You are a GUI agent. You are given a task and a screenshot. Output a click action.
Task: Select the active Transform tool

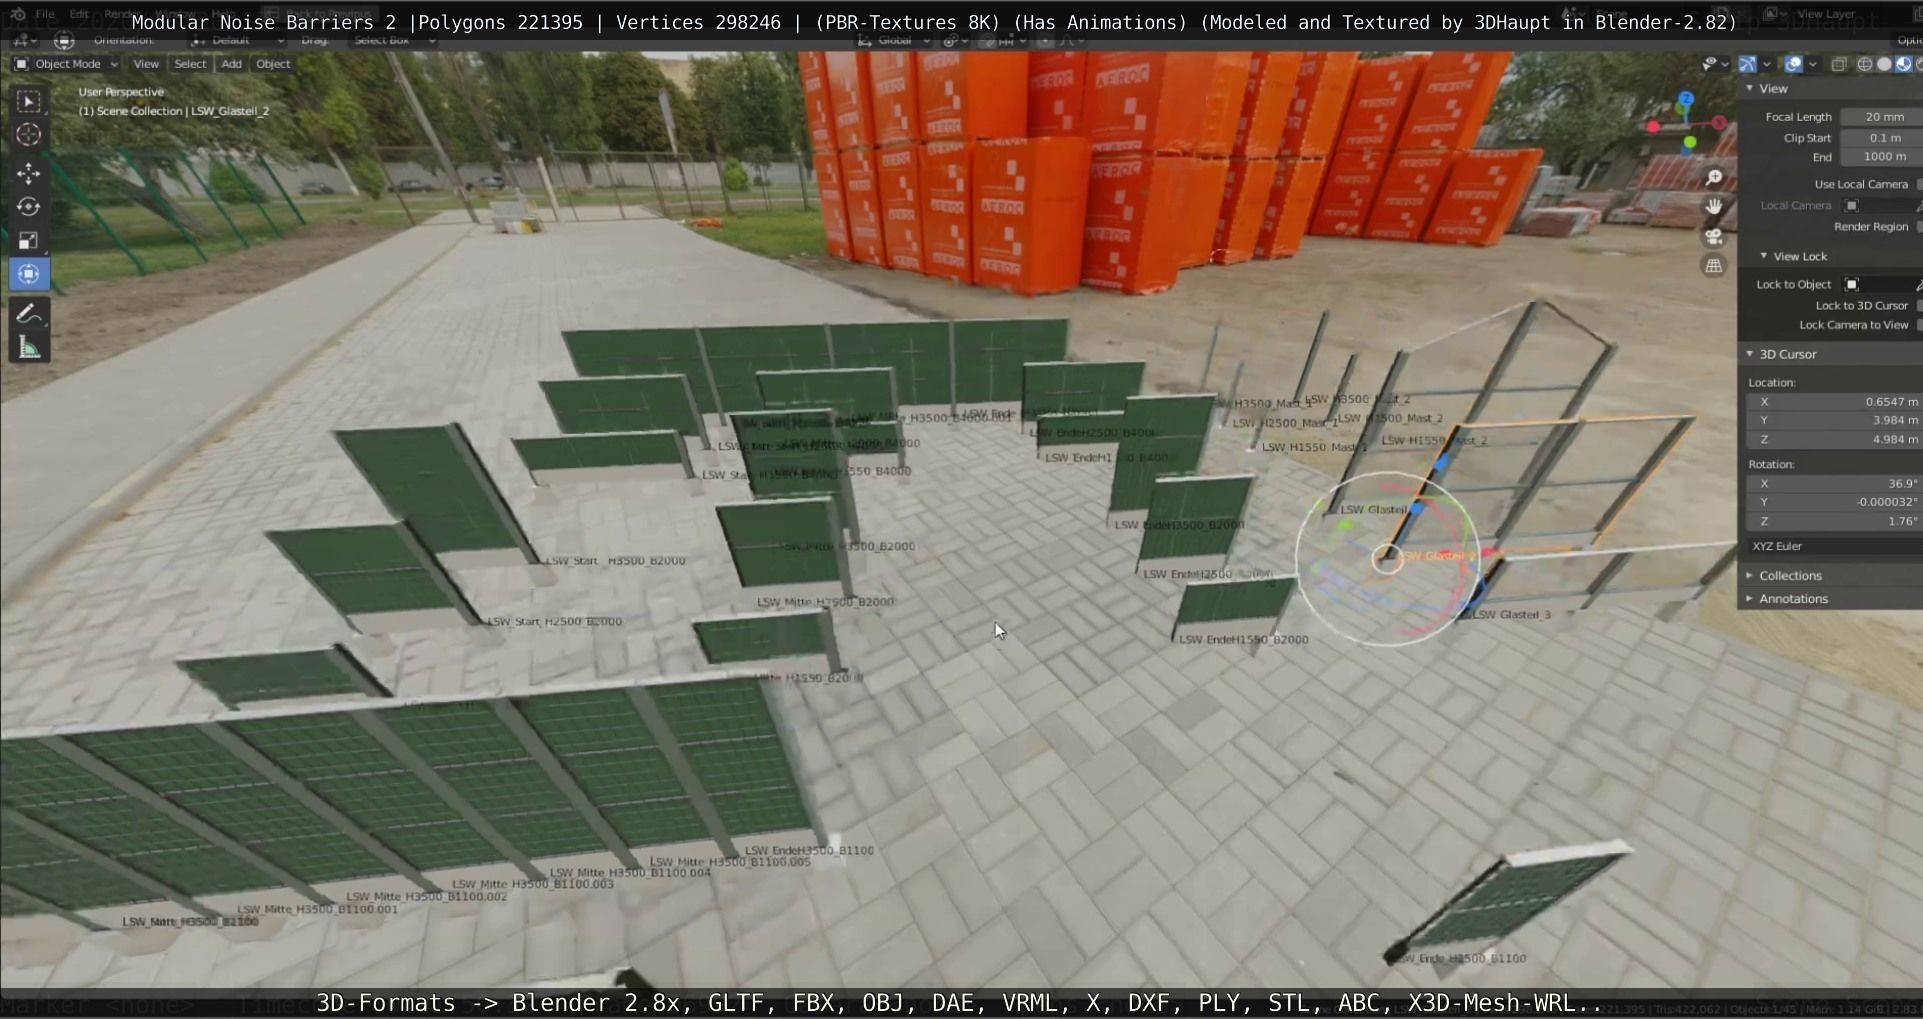click(28, 274)
